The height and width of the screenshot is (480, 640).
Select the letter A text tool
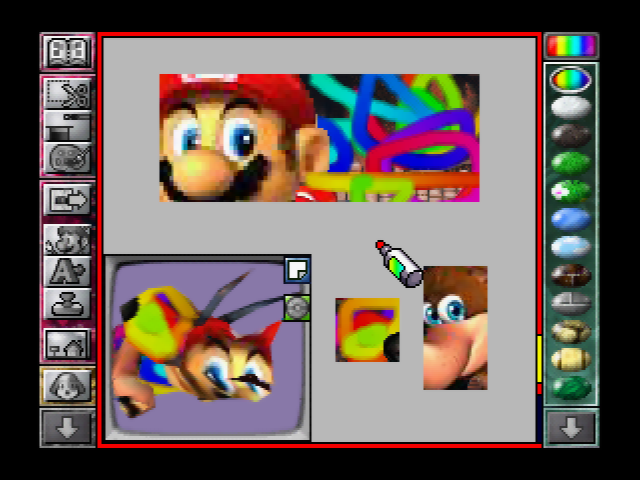tap(68, 271)
